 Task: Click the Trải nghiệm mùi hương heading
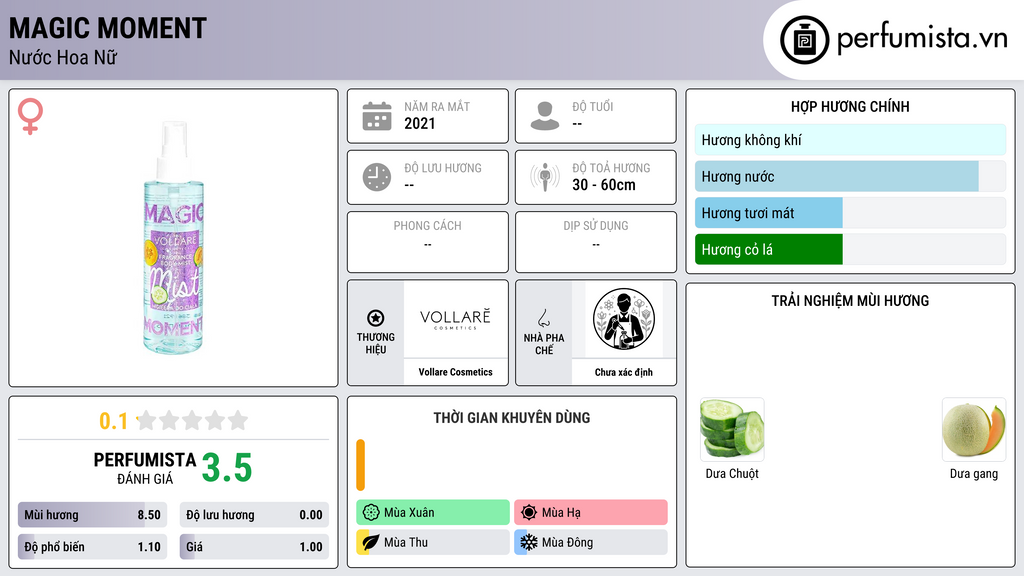point(850,301)
